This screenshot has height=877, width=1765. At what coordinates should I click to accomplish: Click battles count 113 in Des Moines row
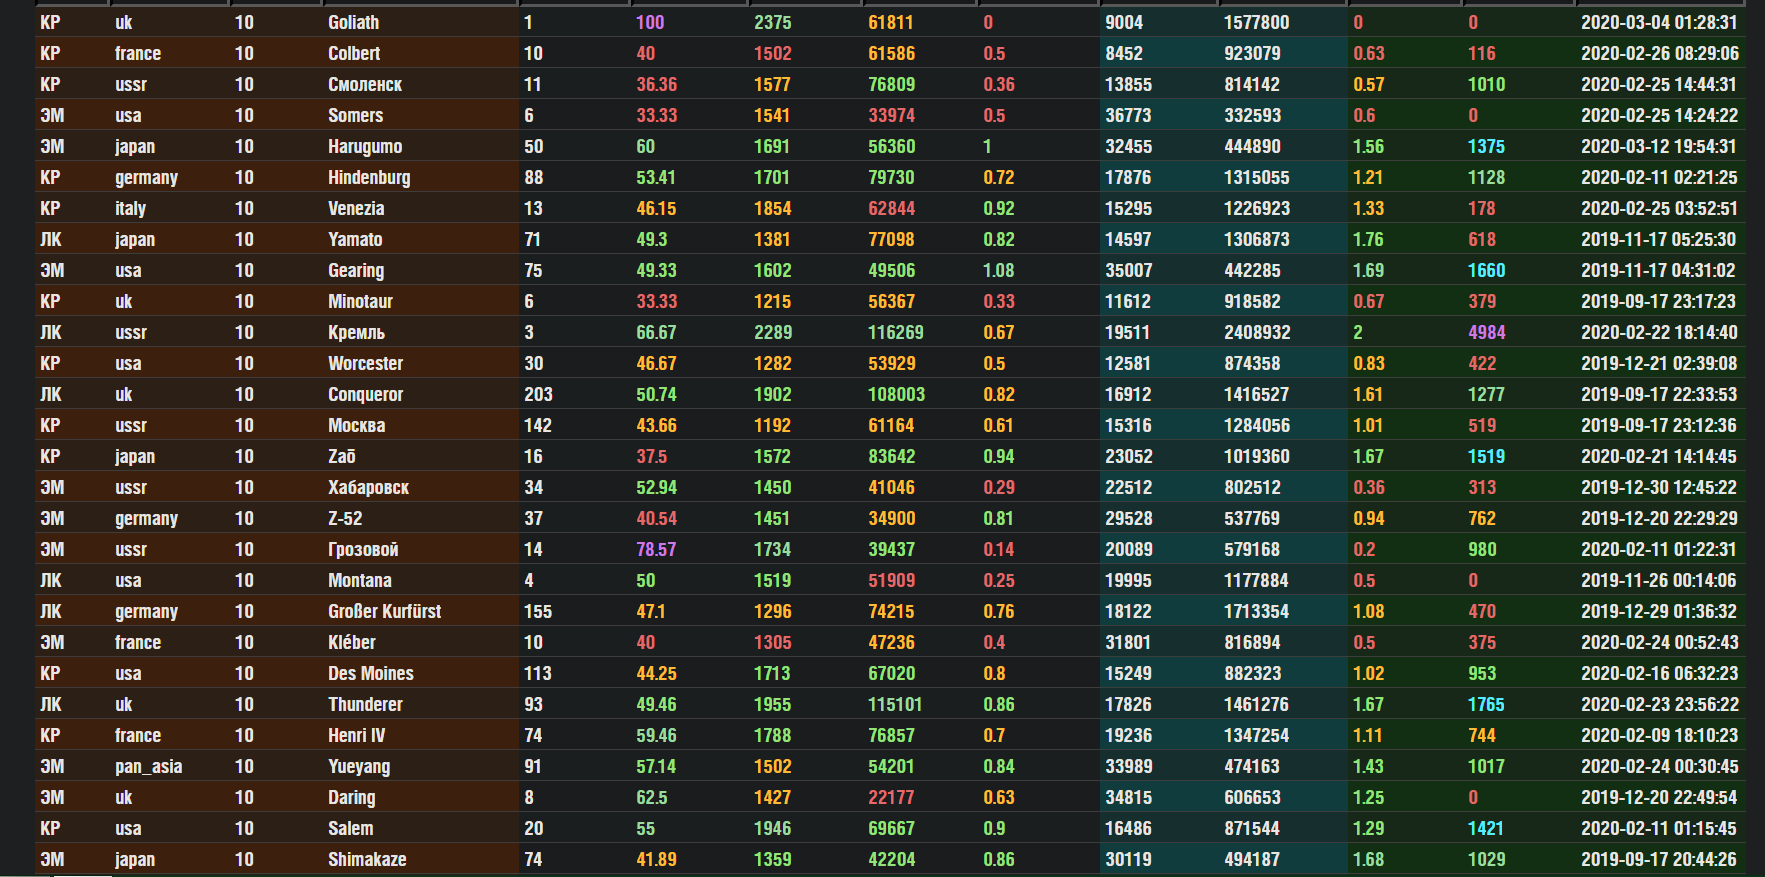(538, 673)
